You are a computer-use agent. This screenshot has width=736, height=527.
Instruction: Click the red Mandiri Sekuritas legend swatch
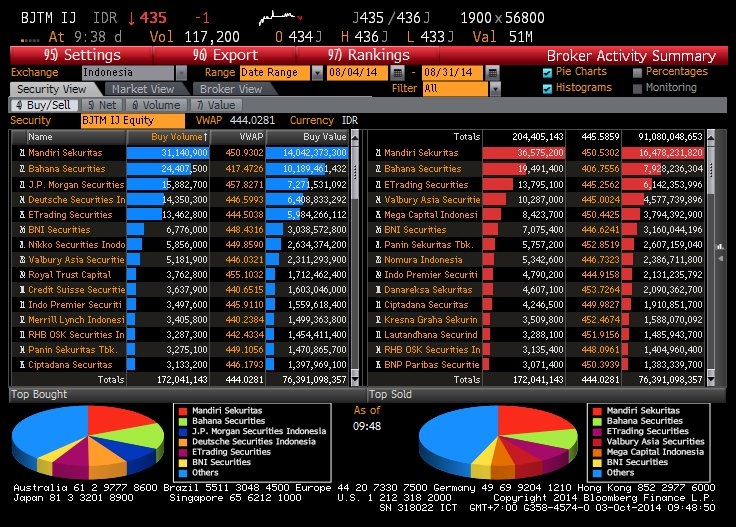point(181,411)
